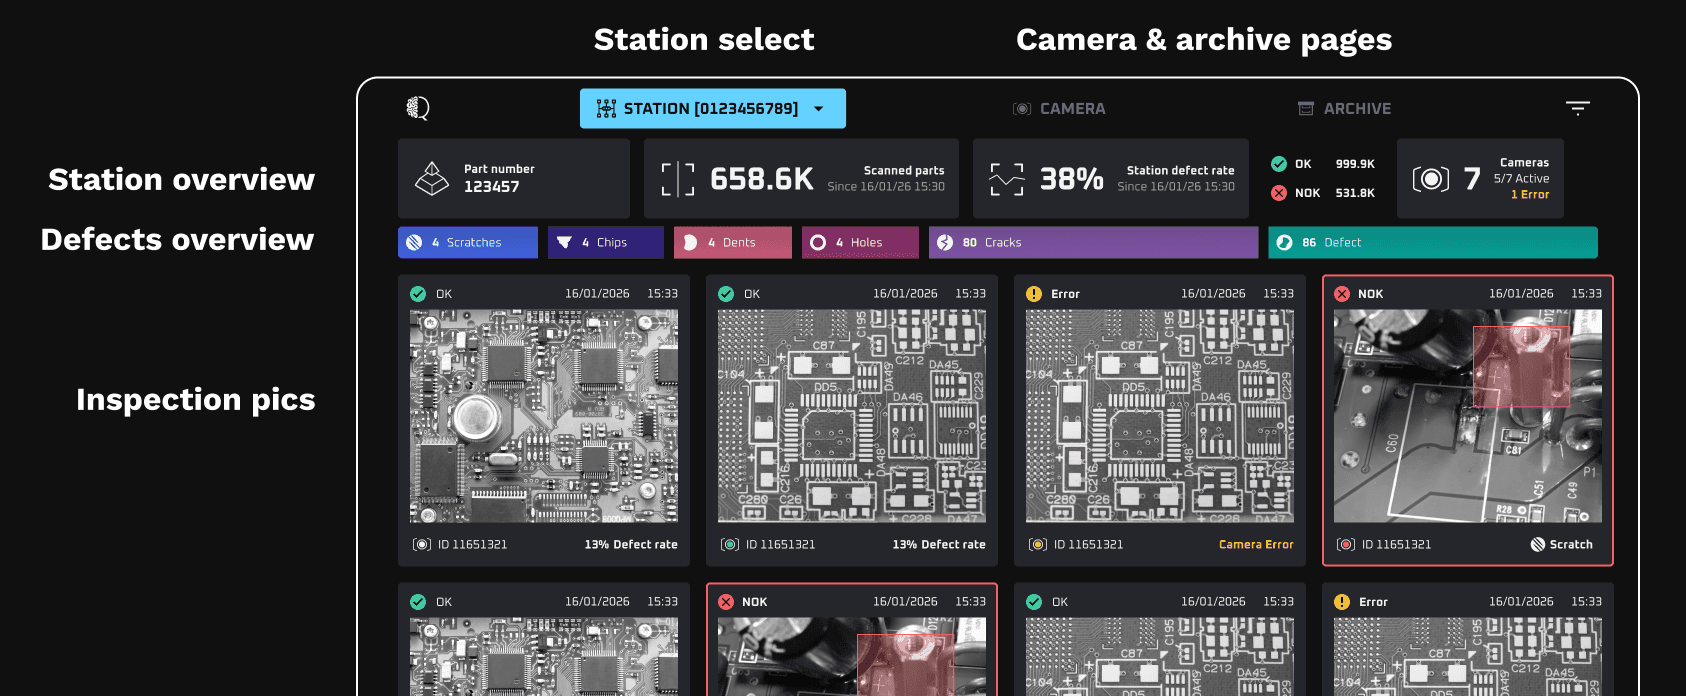Click the Cameras icon beside number 7

[x=1431, y=179]
